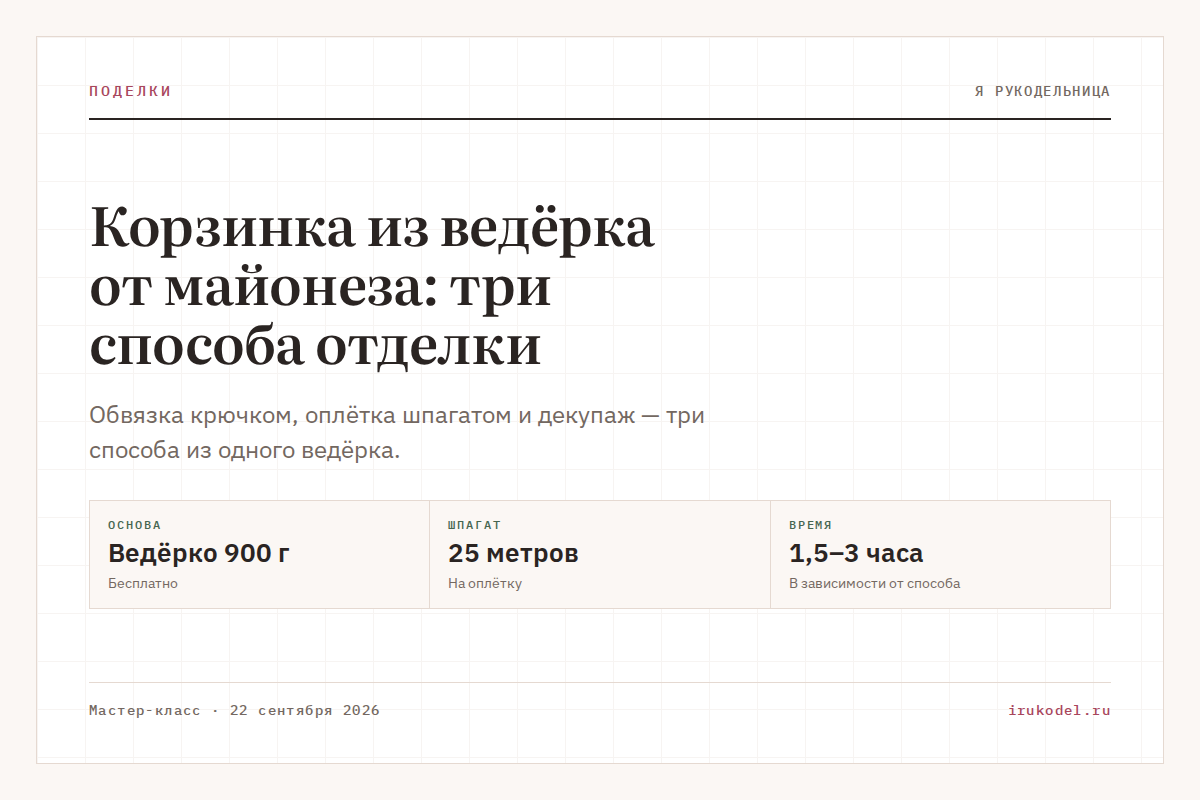Click the ШПАГАТ label
Screen dimensions: 1200x800
point(474,525)
